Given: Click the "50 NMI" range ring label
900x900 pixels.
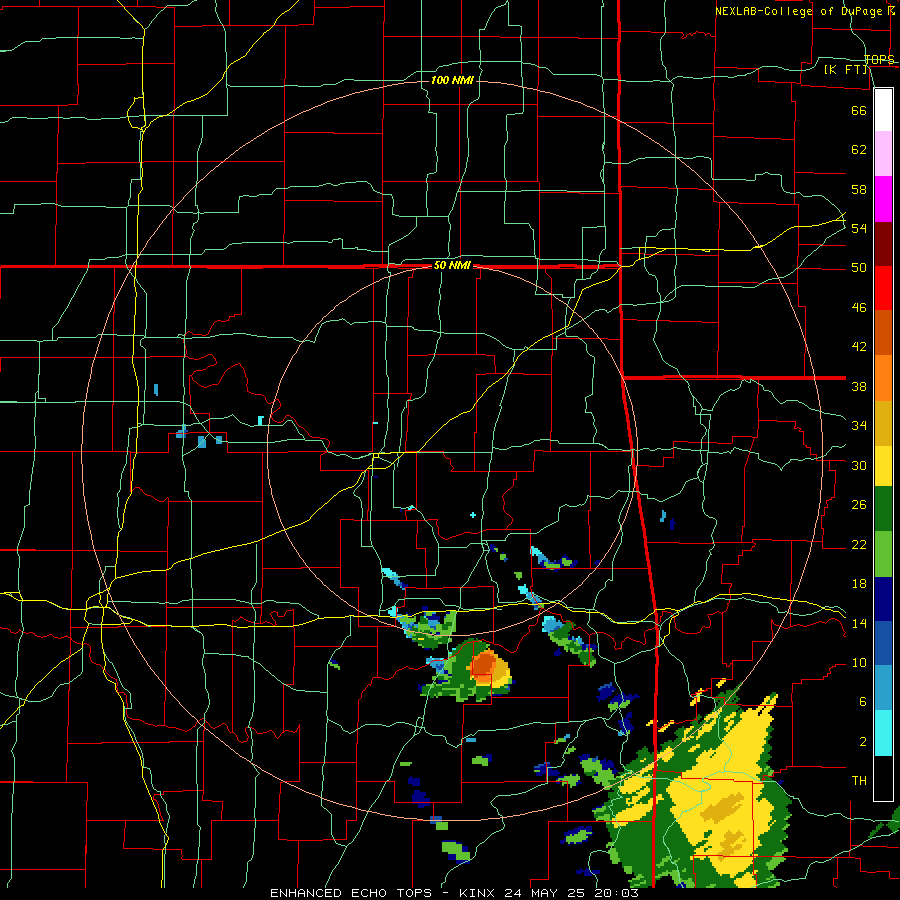Looking at the screenshot, I should [x=452, y=265].
